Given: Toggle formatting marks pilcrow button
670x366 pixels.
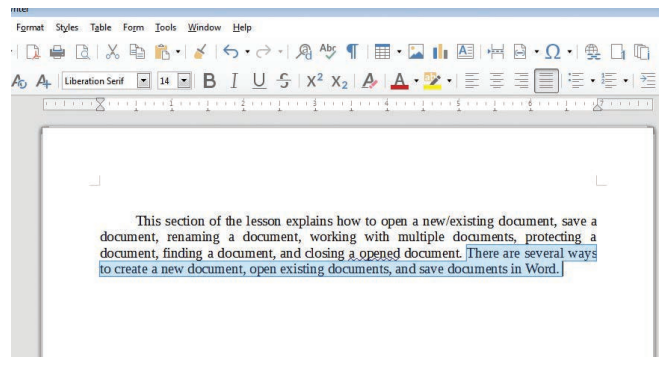Looking at the screenshot, I should coord(352,52).
